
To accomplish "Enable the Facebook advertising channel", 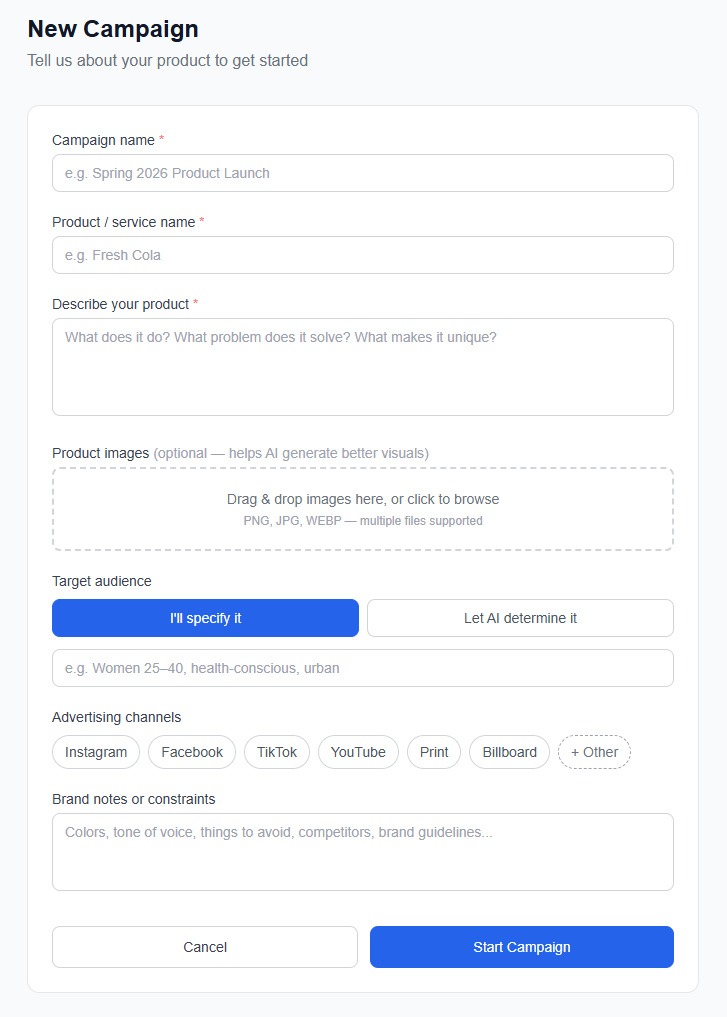I will 192,752.
